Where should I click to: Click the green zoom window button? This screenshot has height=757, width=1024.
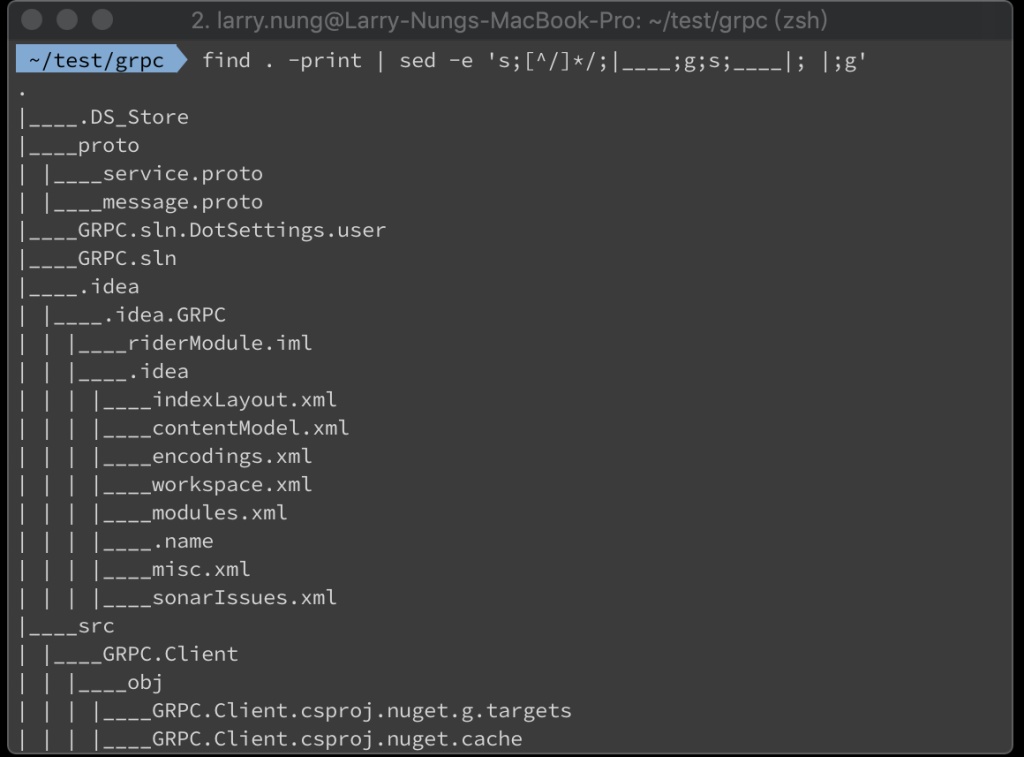point(102,20)
